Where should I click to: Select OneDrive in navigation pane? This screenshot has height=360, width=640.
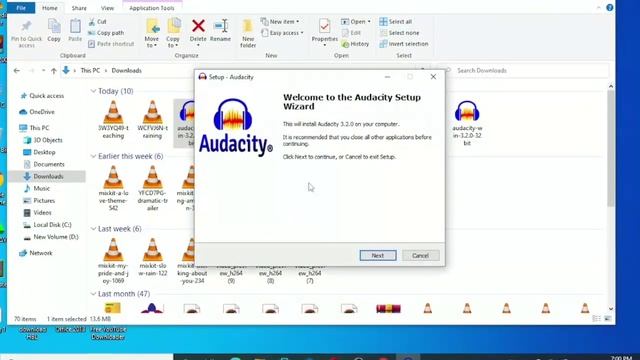pos(42,112)
